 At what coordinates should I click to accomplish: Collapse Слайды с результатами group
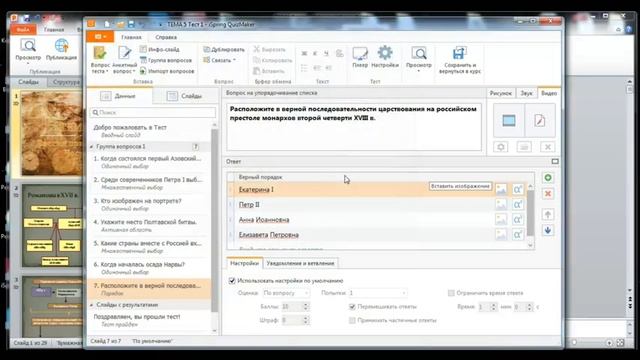tap(92, 305)
